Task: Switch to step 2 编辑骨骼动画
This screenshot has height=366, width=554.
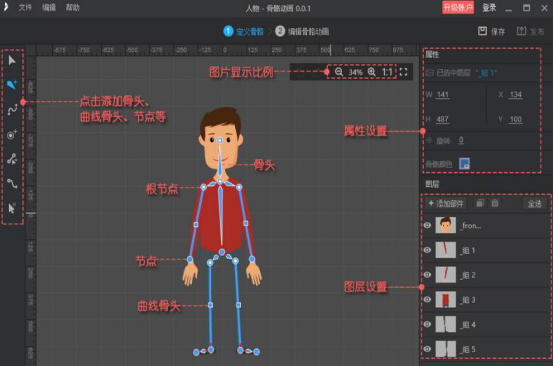Action: tap(302, 31)
